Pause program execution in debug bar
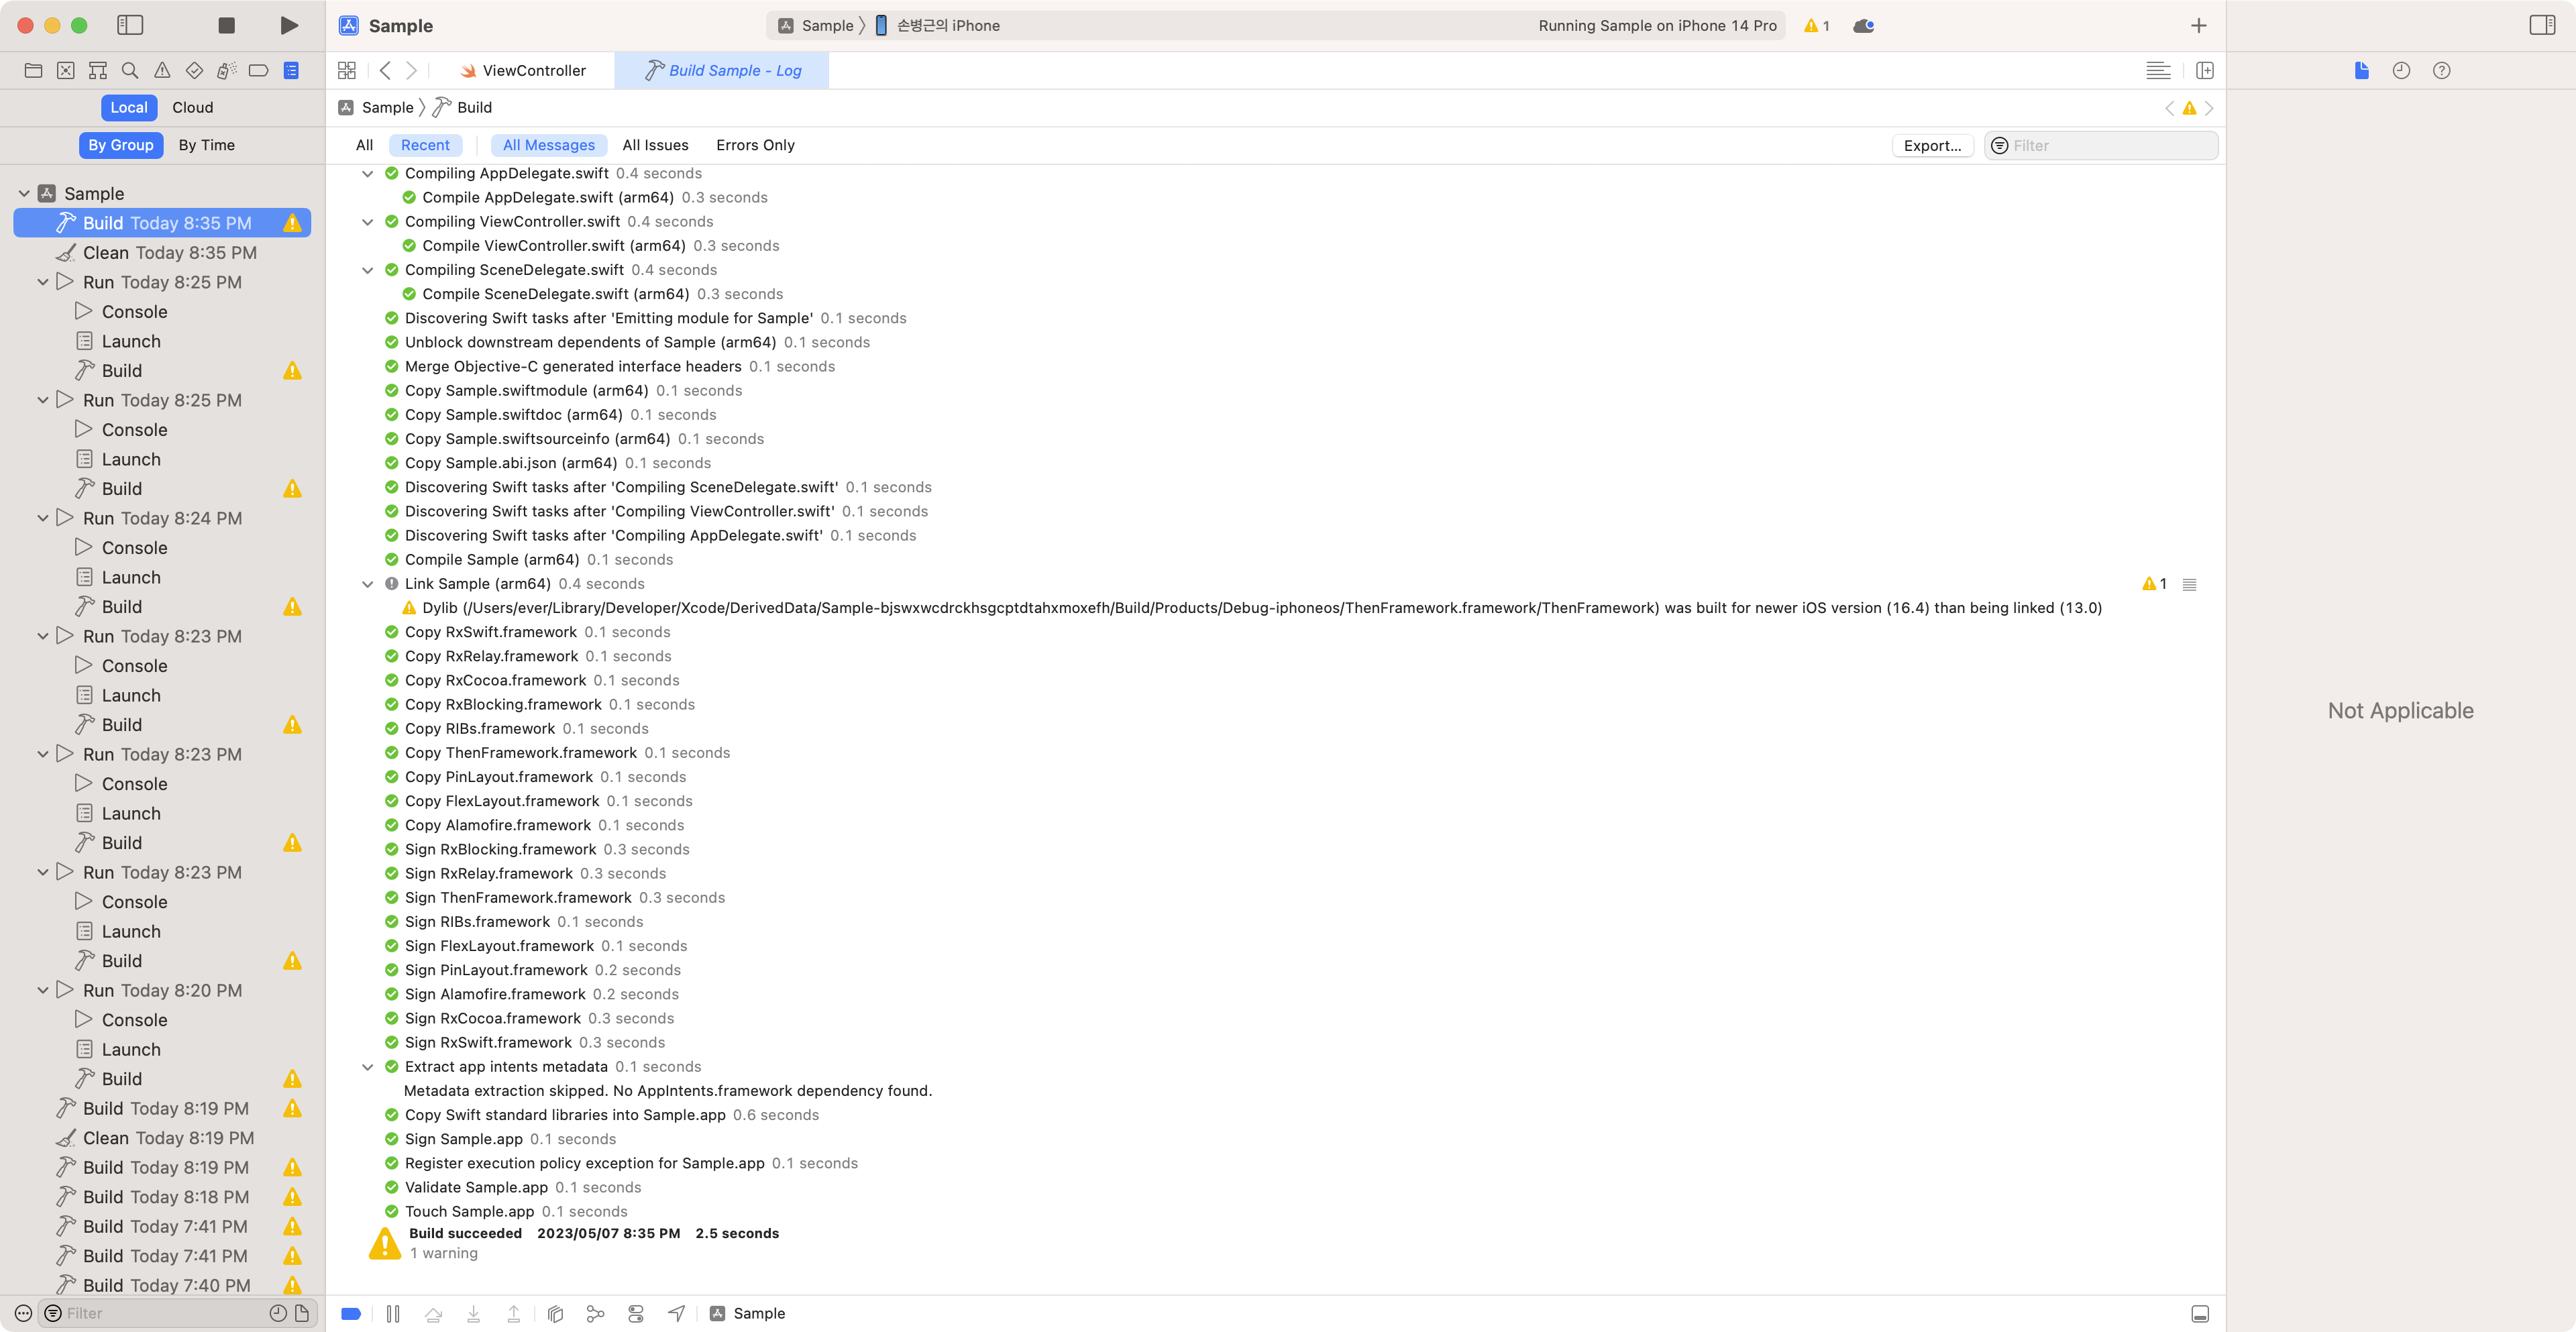The height and width of the screenshot is (1332, 2576). (393, 1313)
